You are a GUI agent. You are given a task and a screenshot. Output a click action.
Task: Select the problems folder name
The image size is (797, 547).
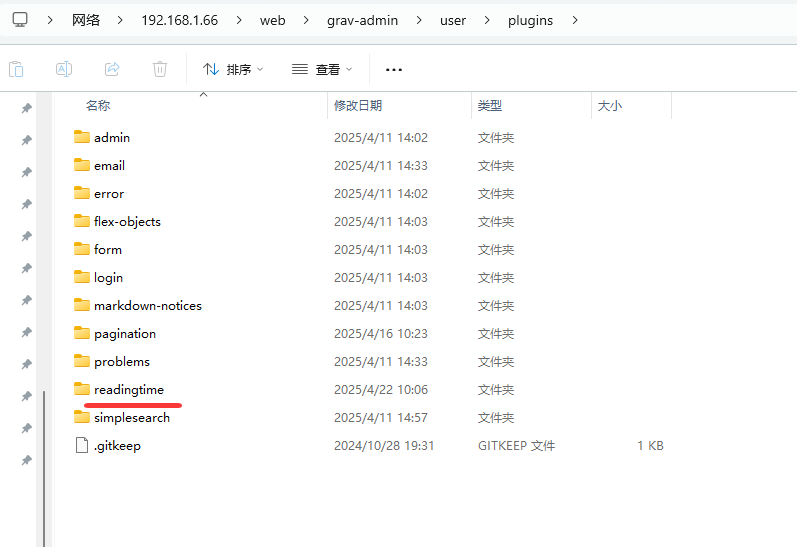click(122, 361)
